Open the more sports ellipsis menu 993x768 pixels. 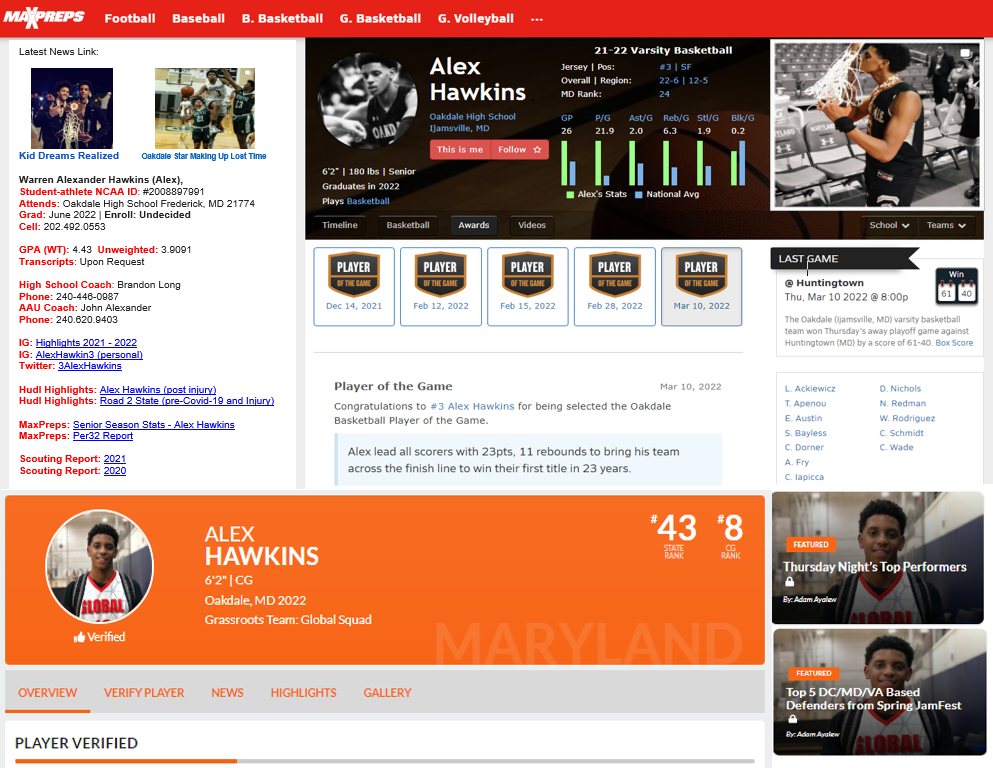(537, 19)
